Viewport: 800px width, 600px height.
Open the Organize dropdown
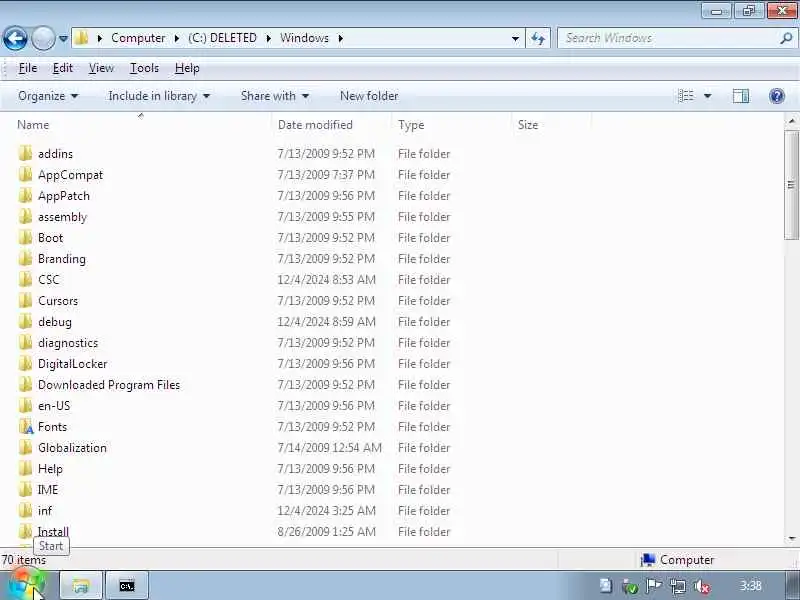[48, 96]
